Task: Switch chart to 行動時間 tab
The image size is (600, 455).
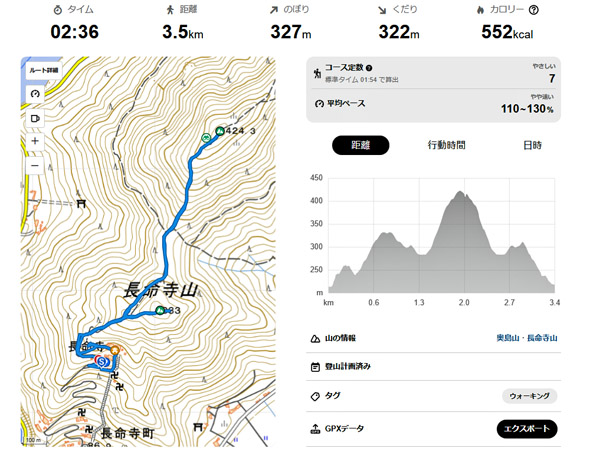Action: 446,145
